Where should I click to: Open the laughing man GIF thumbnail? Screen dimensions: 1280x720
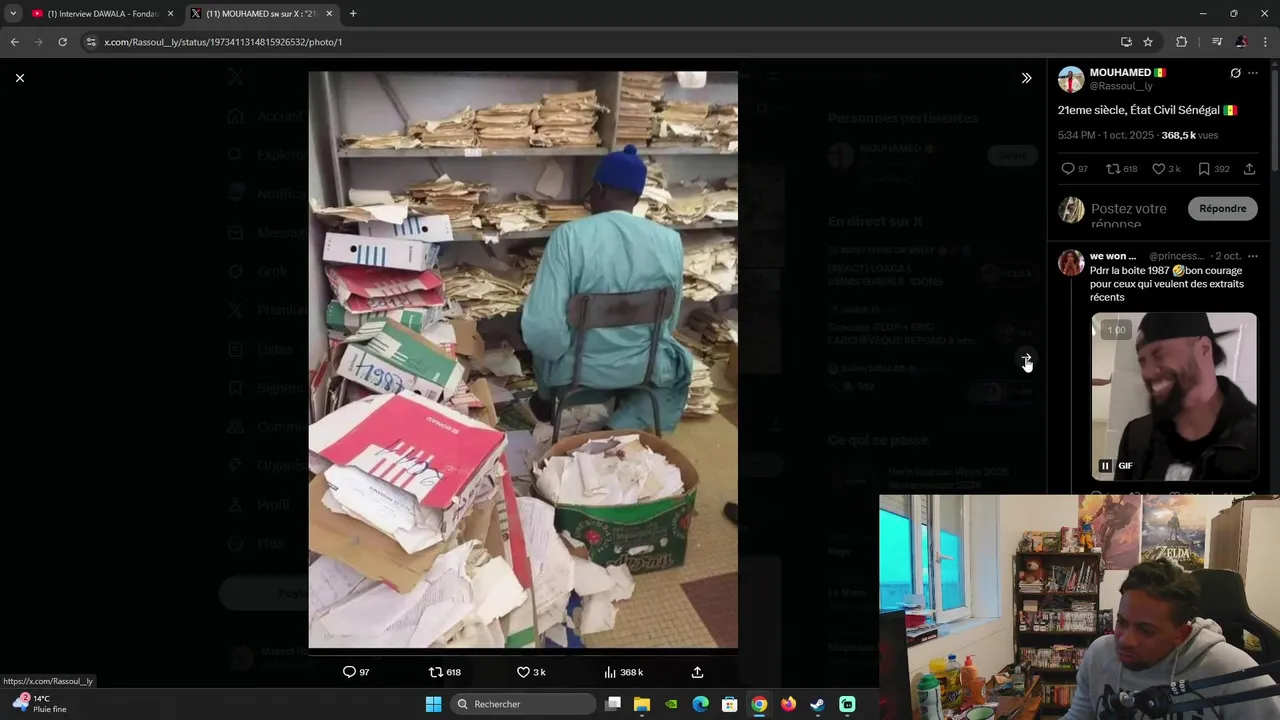tap(1174, 397)
